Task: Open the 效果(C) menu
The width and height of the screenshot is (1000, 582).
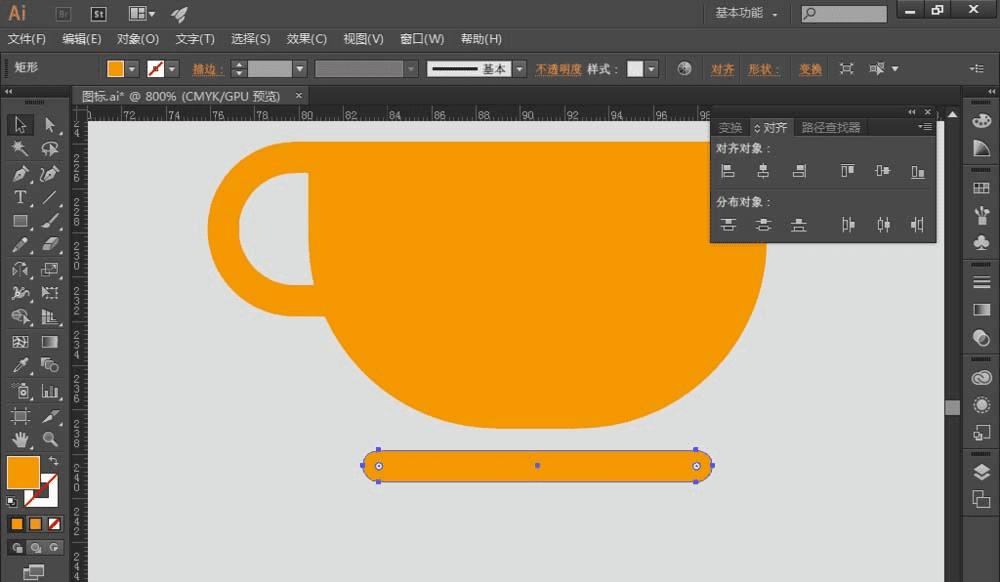Action: [306, 39]
